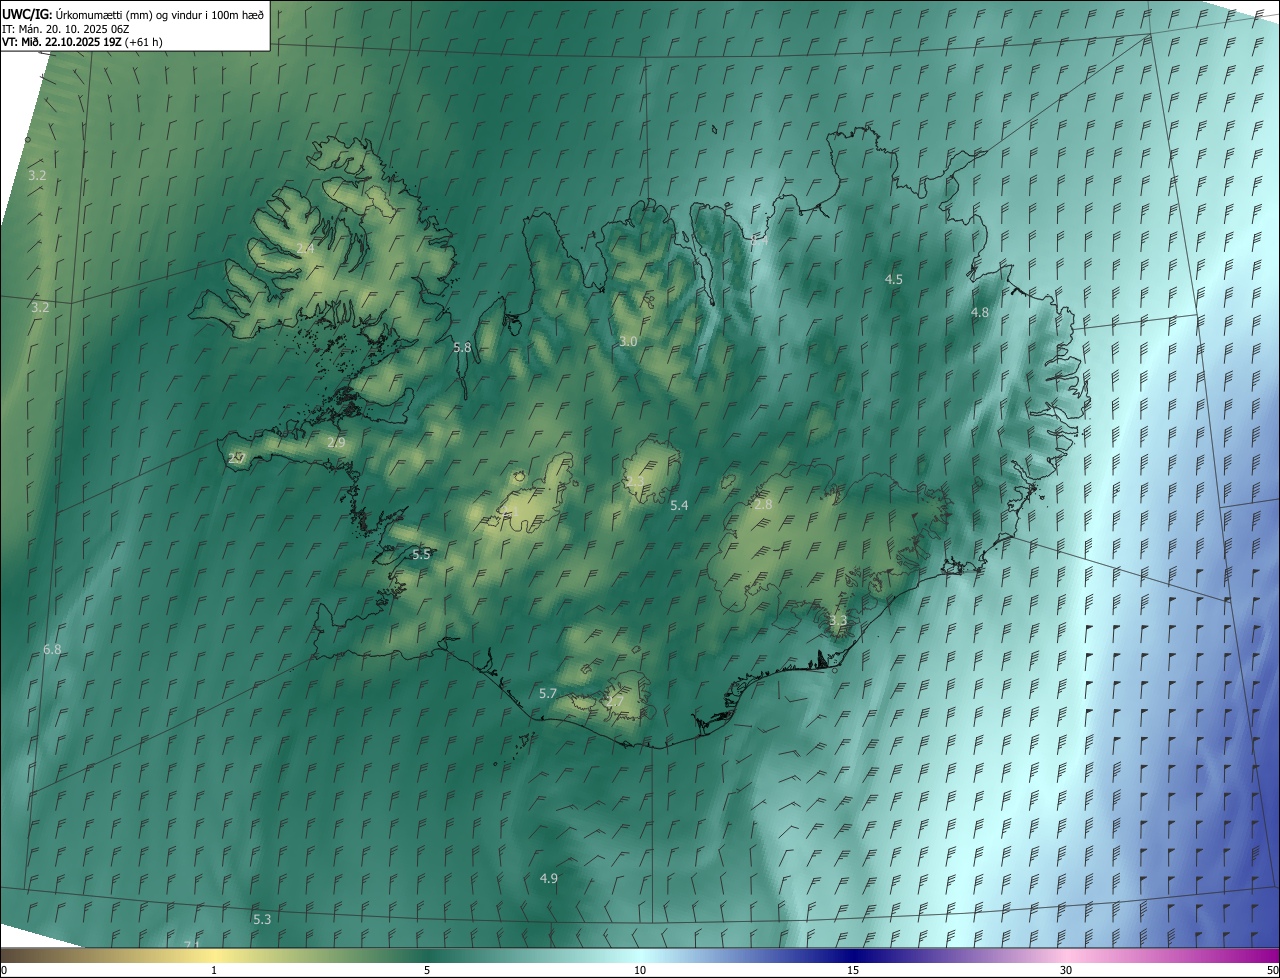Click the map value 2.3 on the glacier
The width and height of the screenshot is (1280, 978).
(636, 482)
